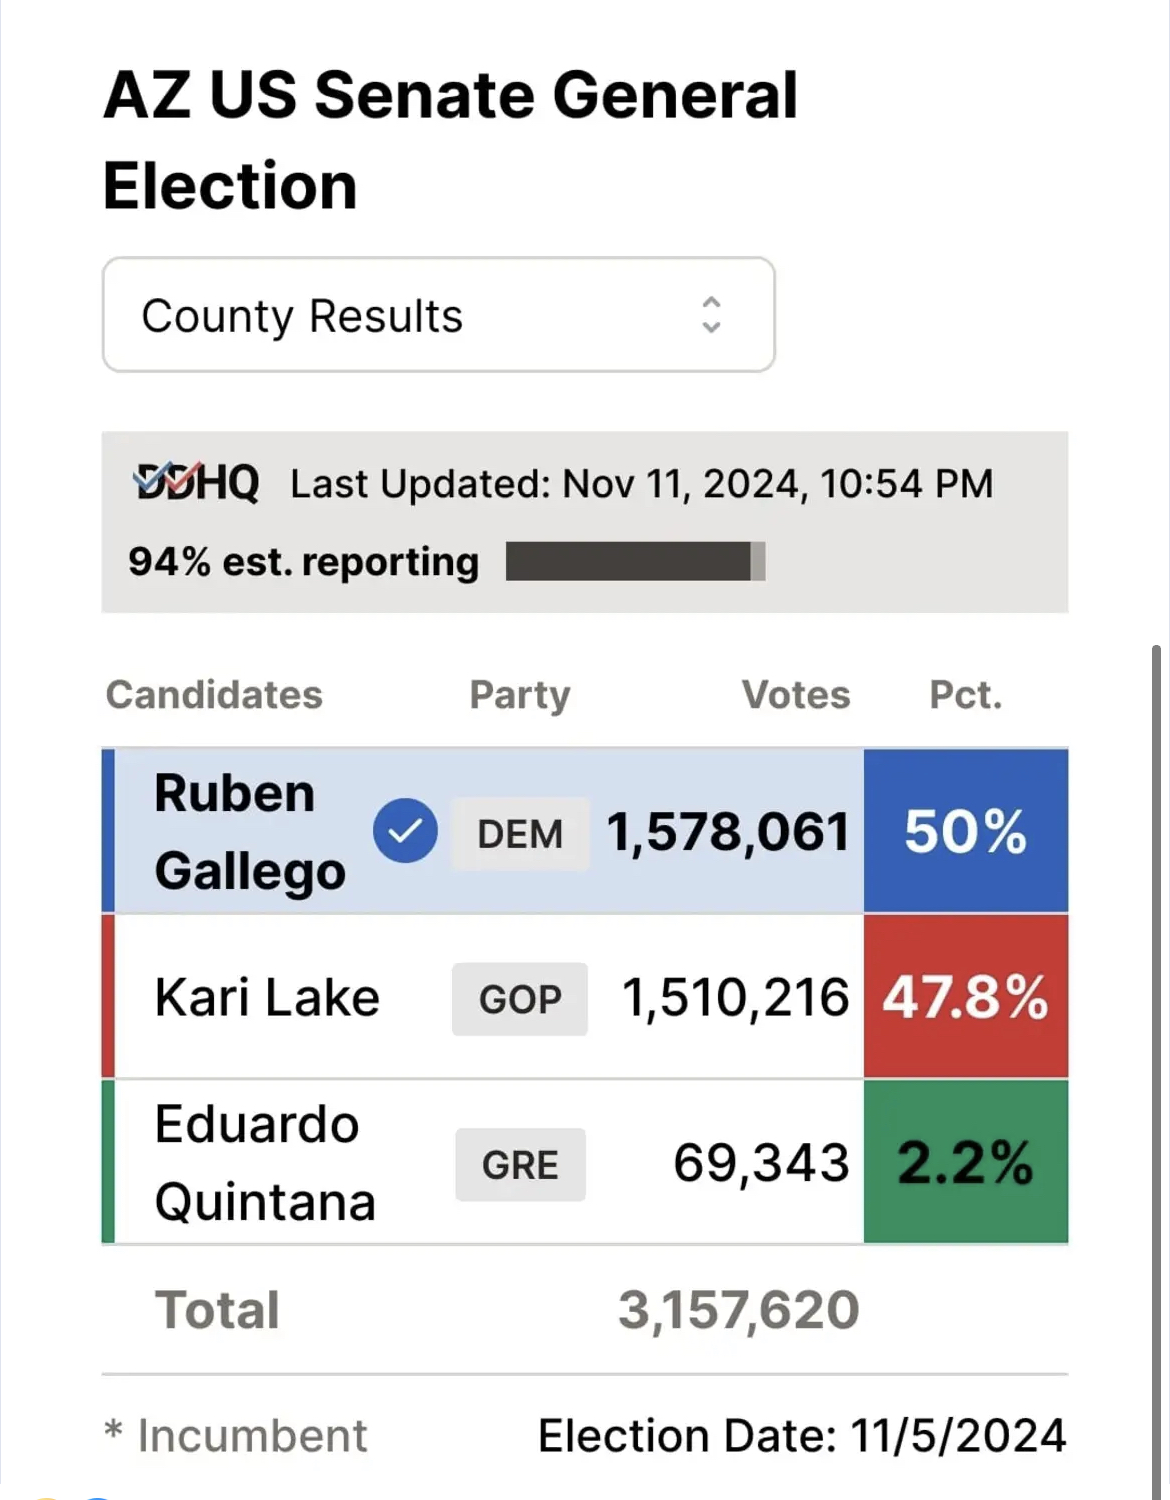Select the blue 50% percentage box
1170x1500 pixels.
click(x=965, y=831)
